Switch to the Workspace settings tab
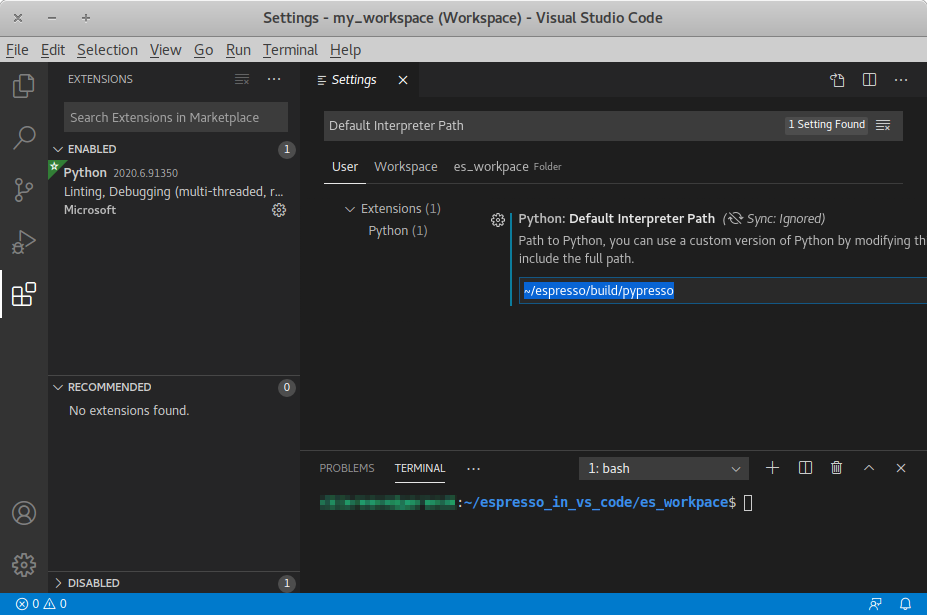927x615 pixels. coord(405,167)
